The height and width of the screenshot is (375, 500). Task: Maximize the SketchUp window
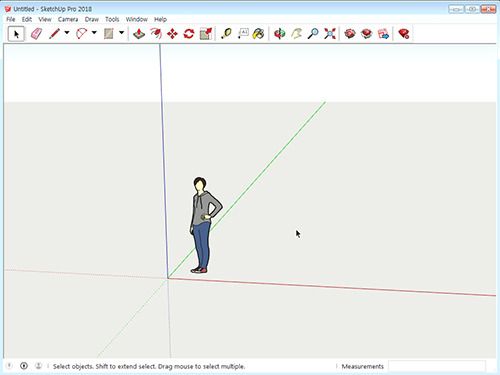tap(472, 9)
